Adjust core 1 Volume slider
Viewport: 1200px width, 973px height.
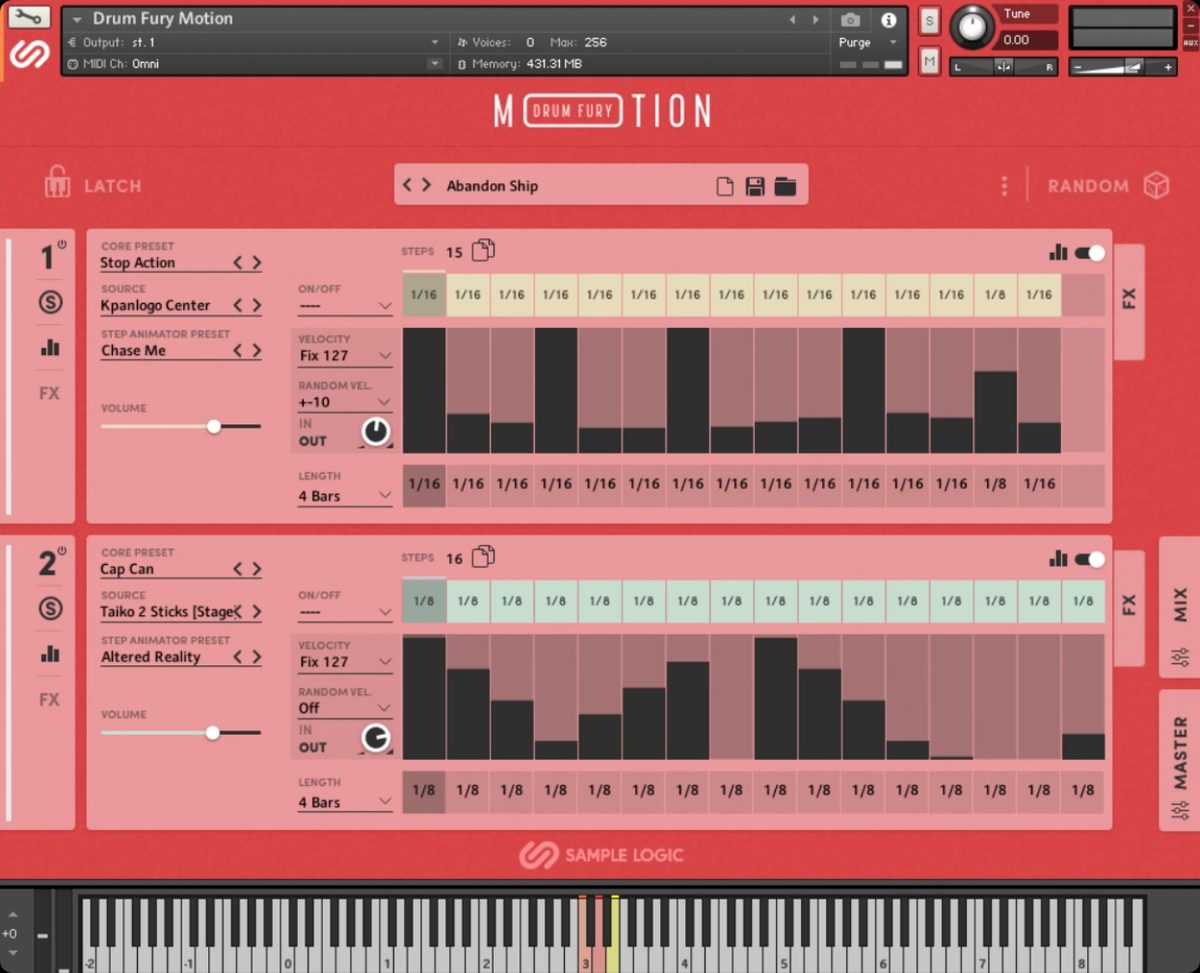(180, 426)
